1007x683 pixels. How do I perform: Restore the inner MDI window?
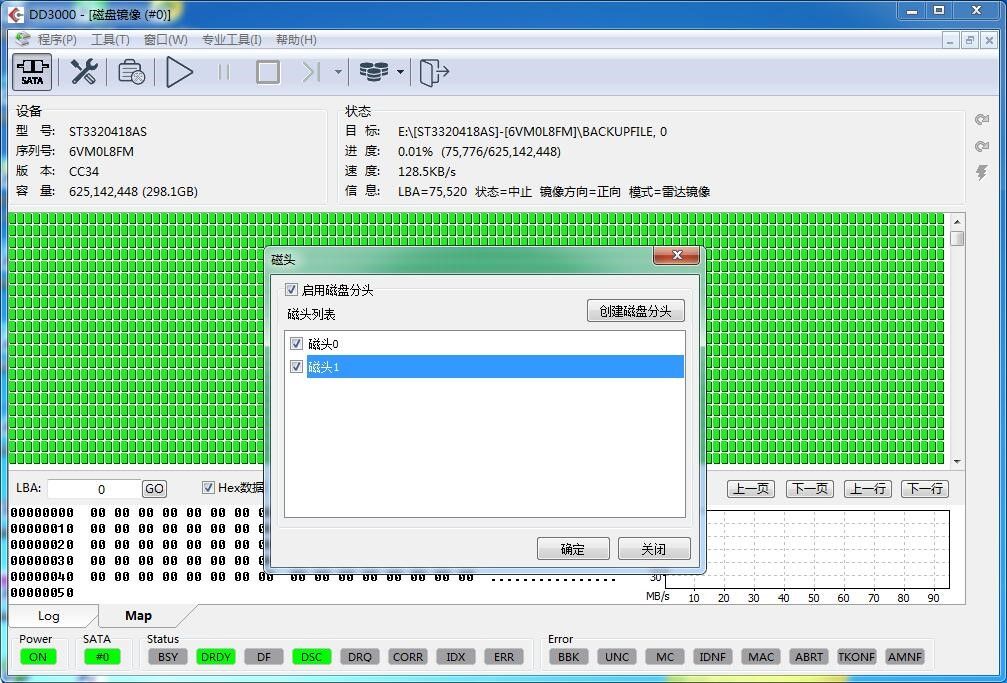(970, 40)
